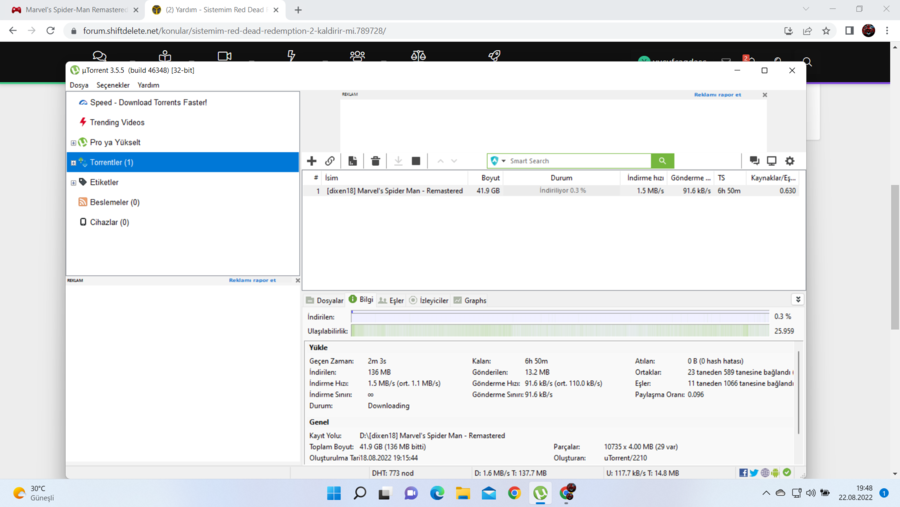Expand the Pro ya Yükselt node
This screenshot has height=507, width=900.
coord(73,143)
